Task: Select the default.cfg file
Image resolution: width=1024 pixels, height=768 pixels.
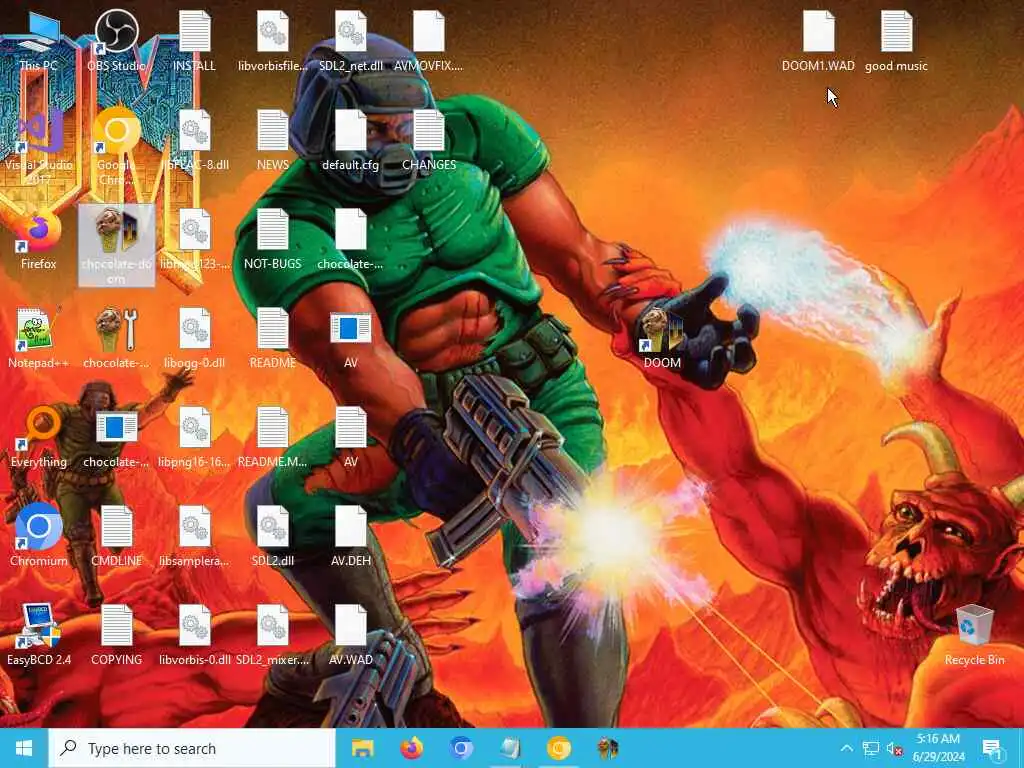Action: click(351, 140)
